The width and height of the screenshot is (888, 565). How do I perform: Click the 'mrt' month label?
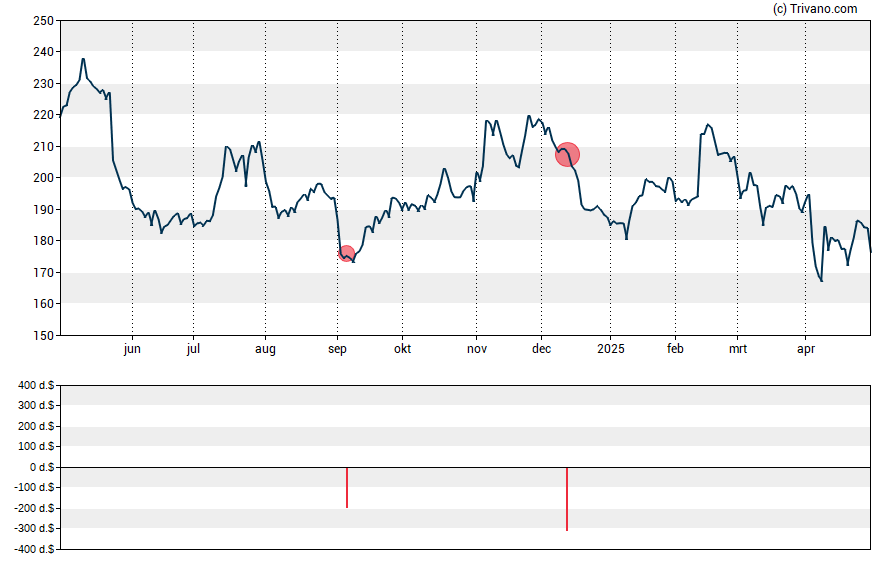click(737, 349)
